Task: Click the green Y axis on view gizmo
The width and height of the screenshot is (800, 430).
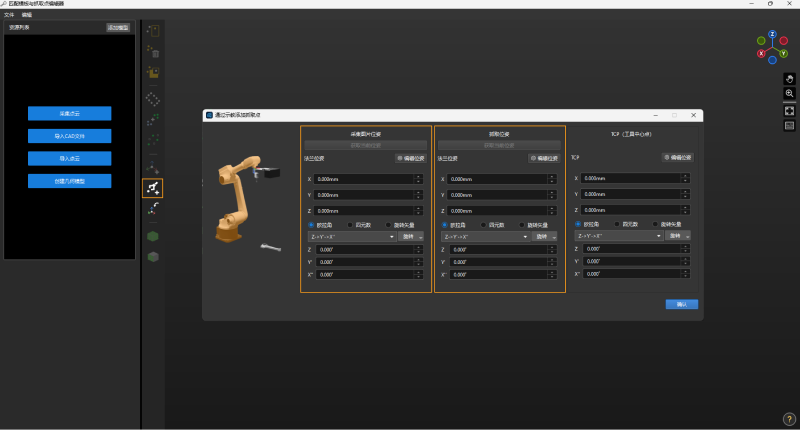Action: 783,53
